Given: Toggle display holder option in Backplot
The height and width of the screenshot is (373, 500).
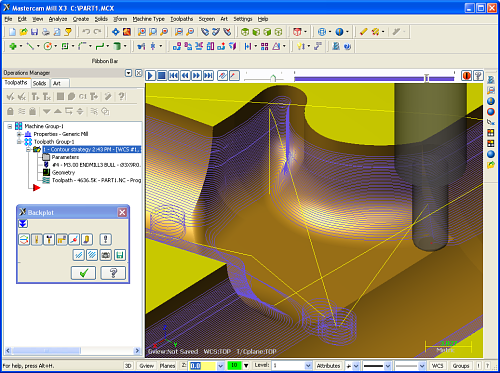Looking at the screenshot, I should (x=49, y=239).
